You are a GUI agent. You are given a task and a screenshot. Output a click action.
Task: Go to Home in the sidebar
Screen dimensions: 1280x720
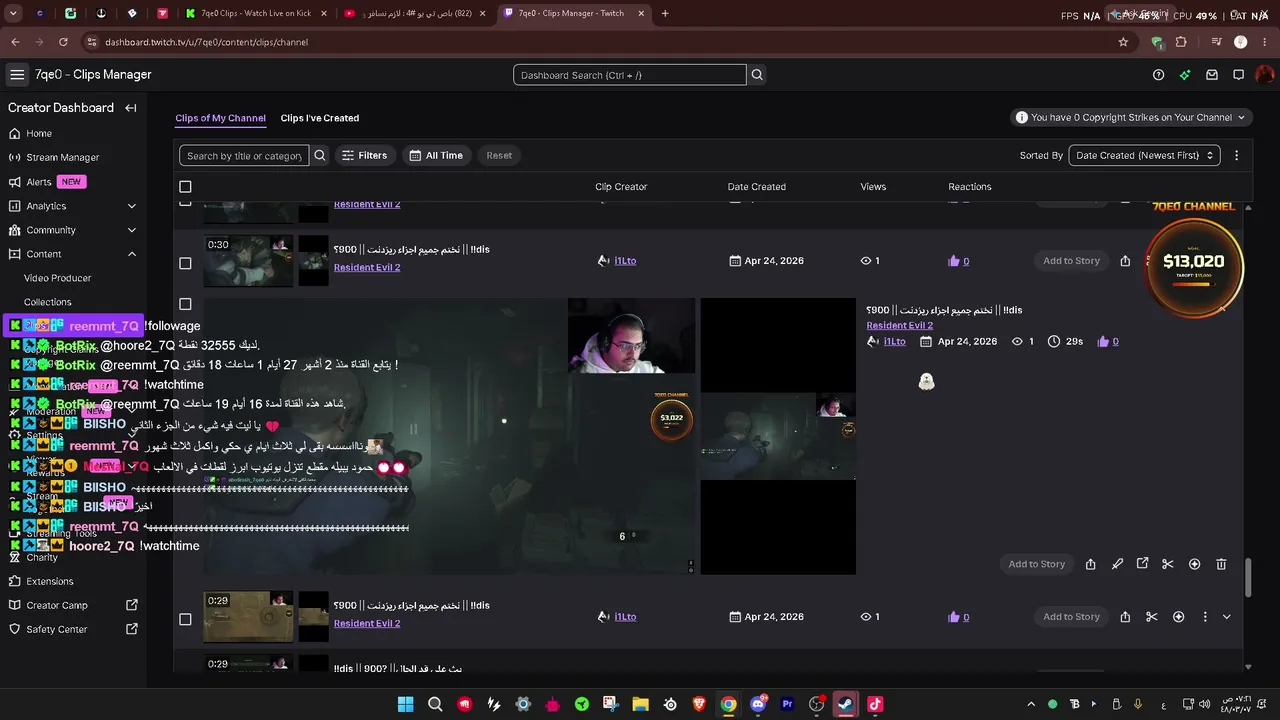39,133
